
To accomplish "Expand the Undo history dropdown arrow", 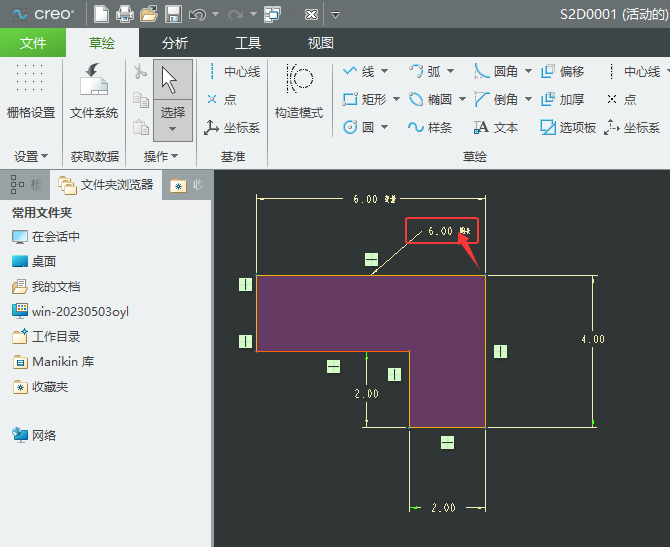I will (216, 15).
